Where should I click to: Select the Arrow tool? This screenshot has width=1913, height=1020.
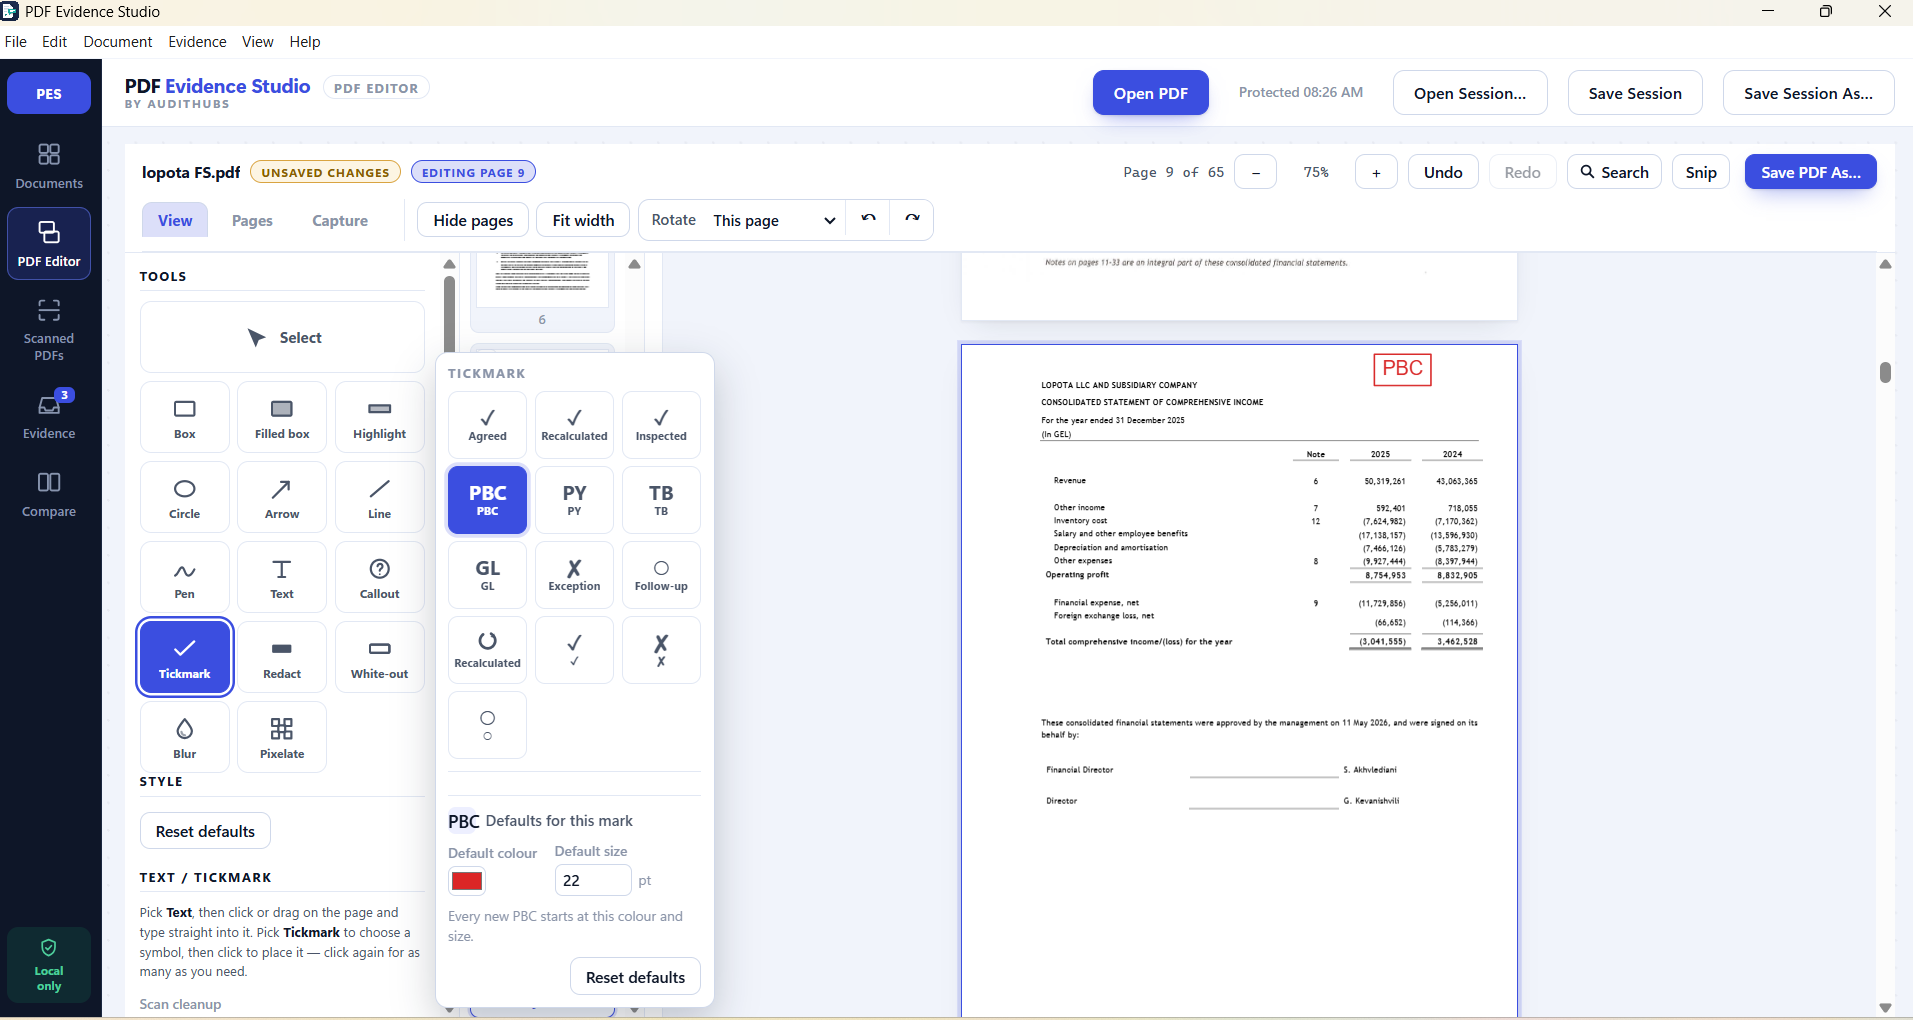click(282, 497)
